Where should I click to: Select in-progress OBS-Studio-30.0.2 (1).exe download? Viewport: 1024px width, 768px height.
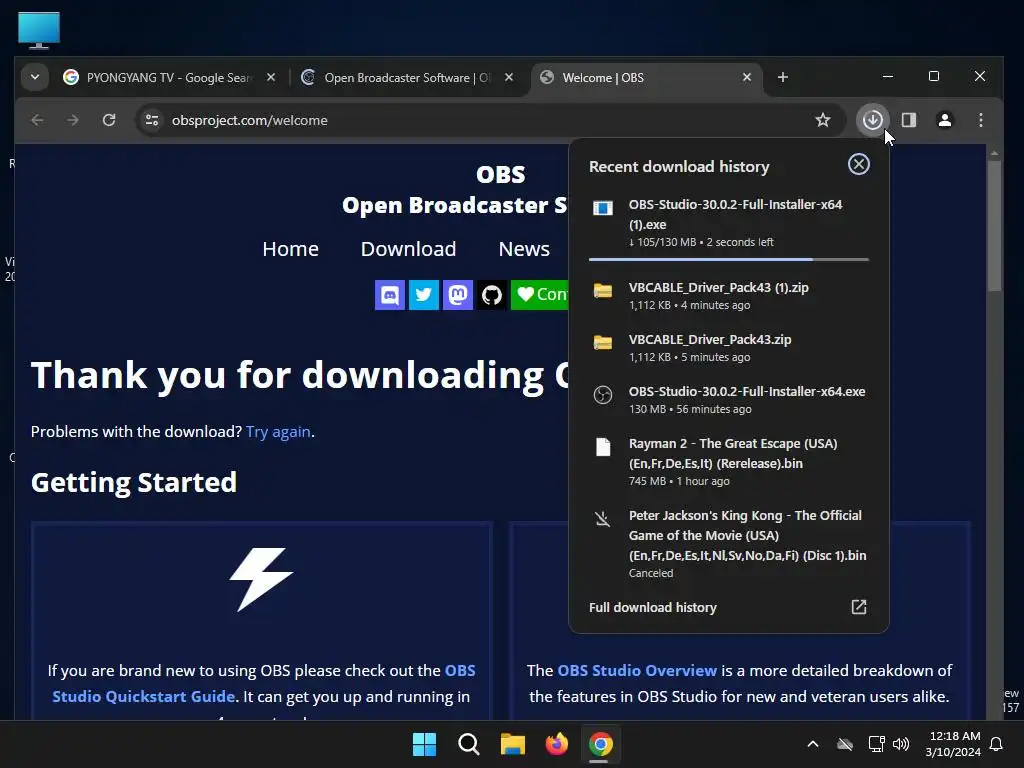coord(729,223)
